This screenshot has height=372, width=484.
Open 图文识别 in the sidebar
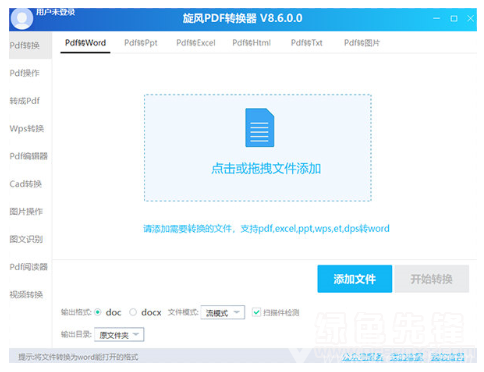(x=26, y=239)
